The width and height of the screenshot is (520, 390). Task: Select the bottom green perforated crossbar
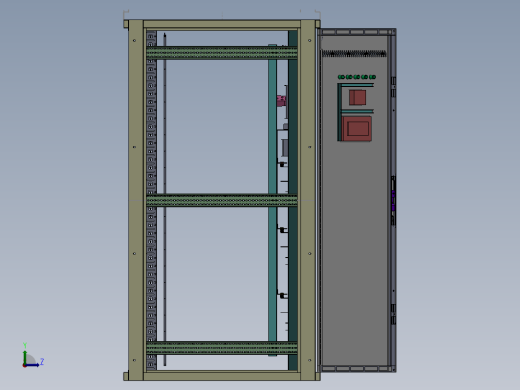pyautogui.click(x=222, y=348)
